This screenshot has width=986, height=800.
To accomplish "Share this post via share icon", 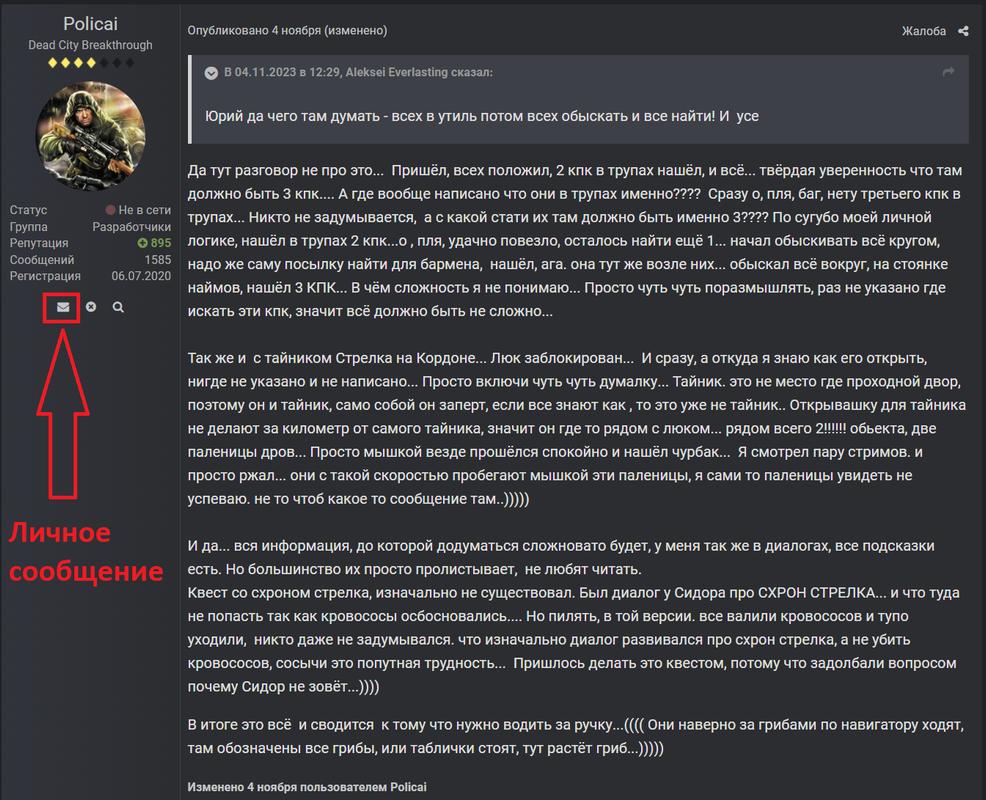I will point(963,31).
